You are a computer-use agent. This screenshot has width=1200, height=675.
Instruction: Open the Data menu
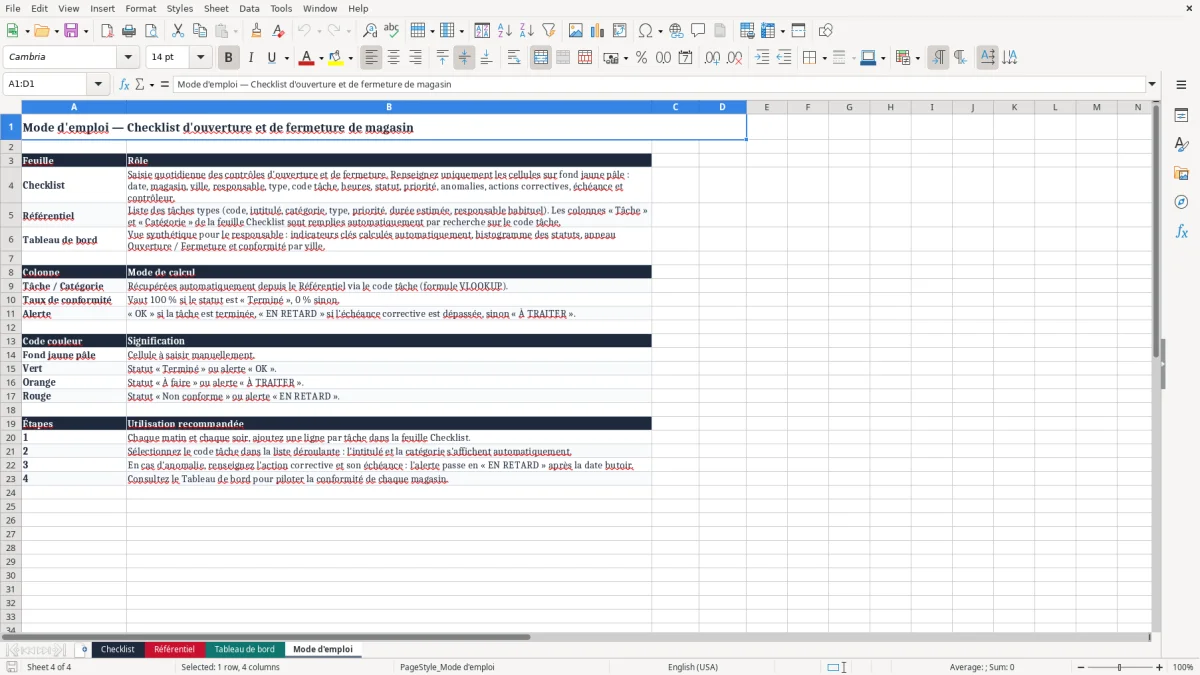coord(249,8)
